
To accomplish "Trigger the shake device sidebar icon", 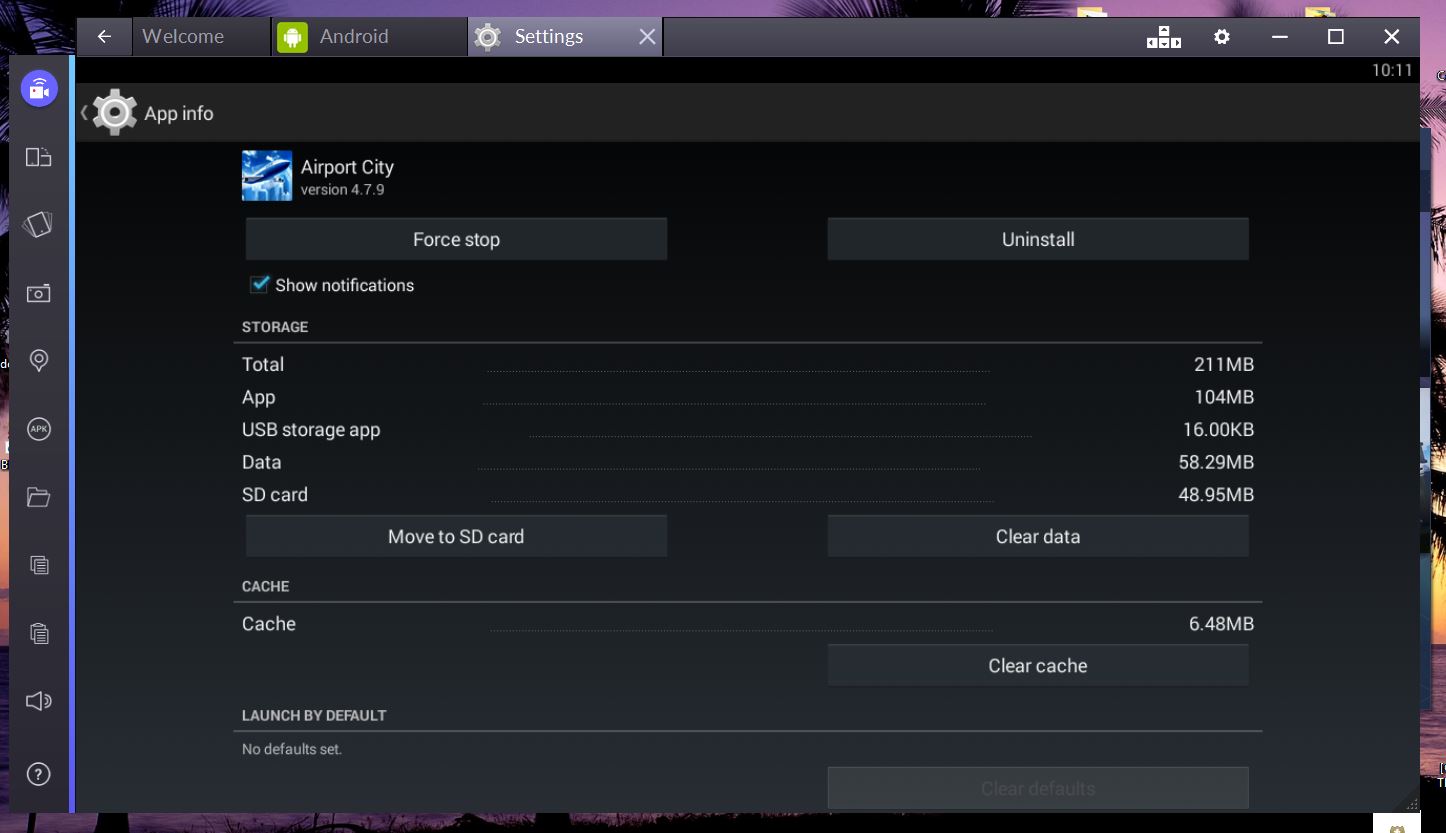I will pos(38,225).
